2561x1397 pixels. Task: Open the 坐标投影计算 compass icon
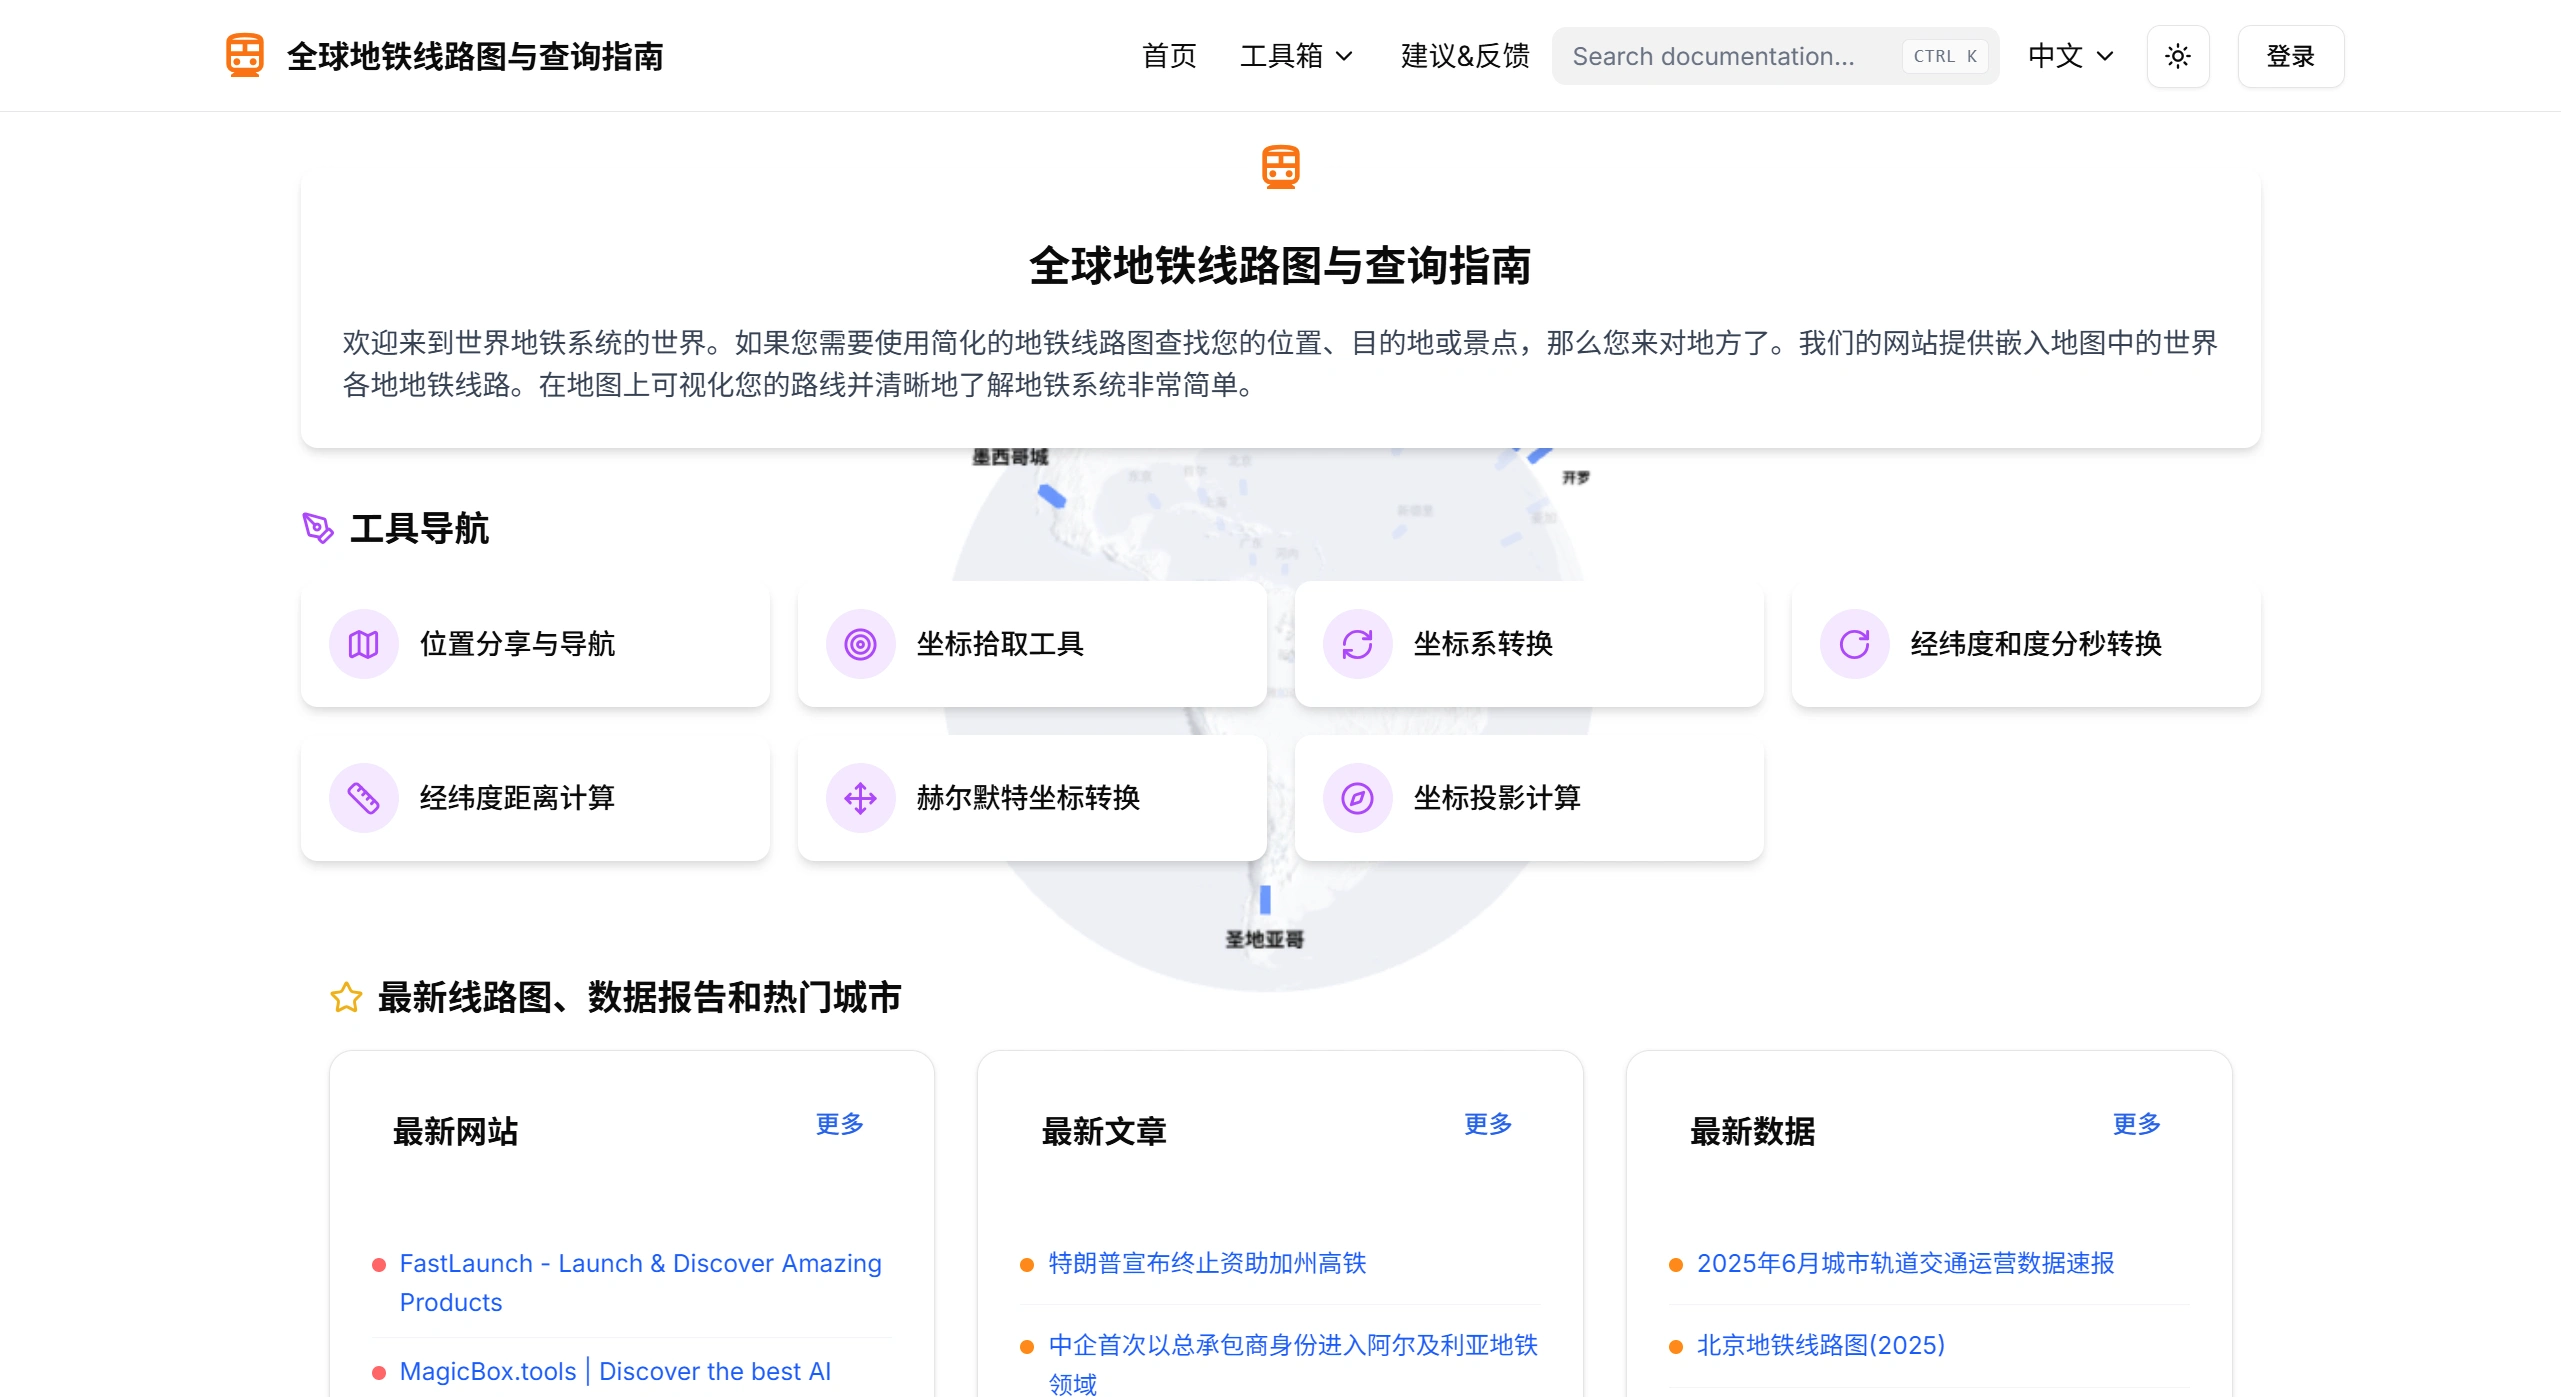[1357, 798]
